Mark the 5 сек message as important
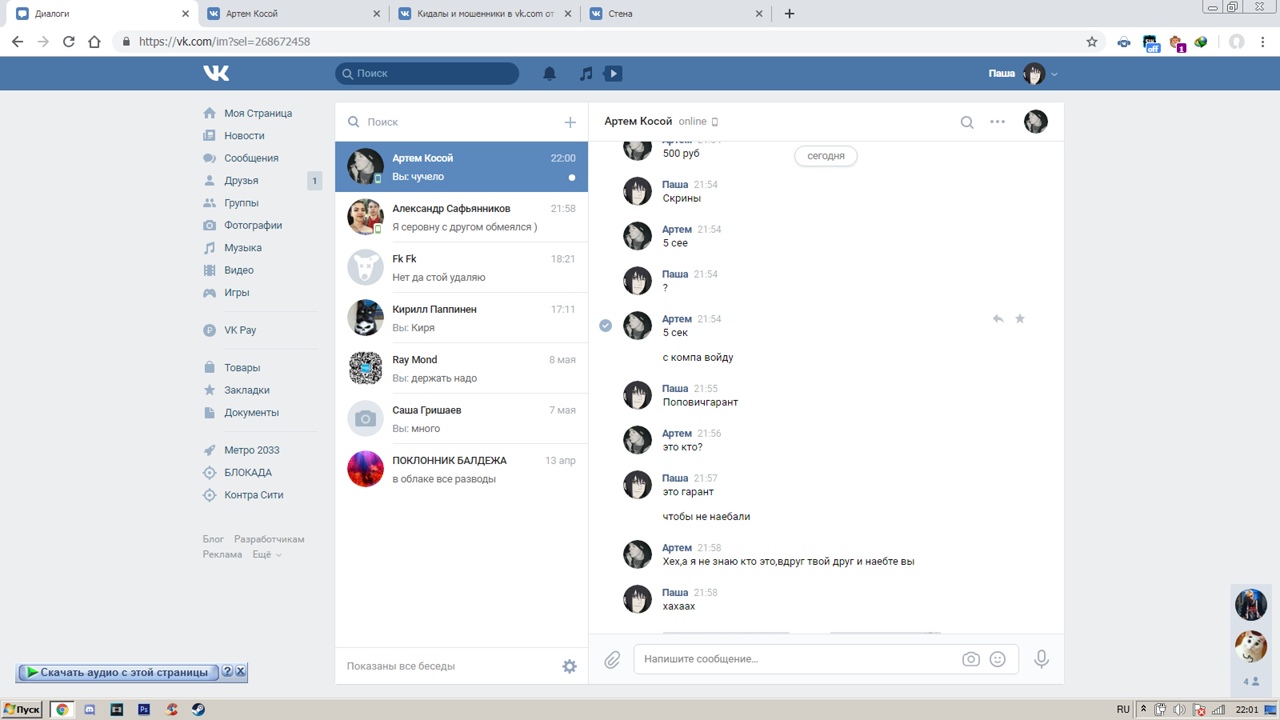Image resolution: width=1280 pixels, height=720 pixels. click(1020, 319)
